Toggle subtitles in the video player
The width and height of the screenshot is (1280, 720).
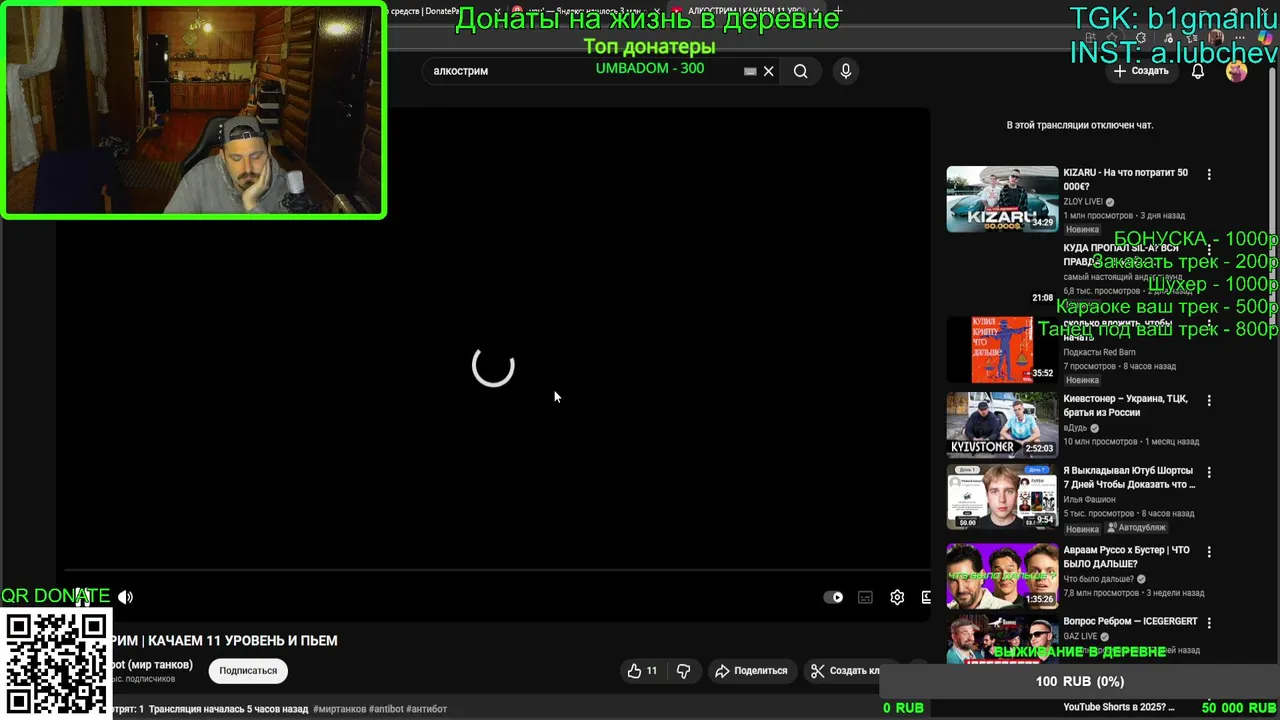pyautogui.click(x=865, y=597)
